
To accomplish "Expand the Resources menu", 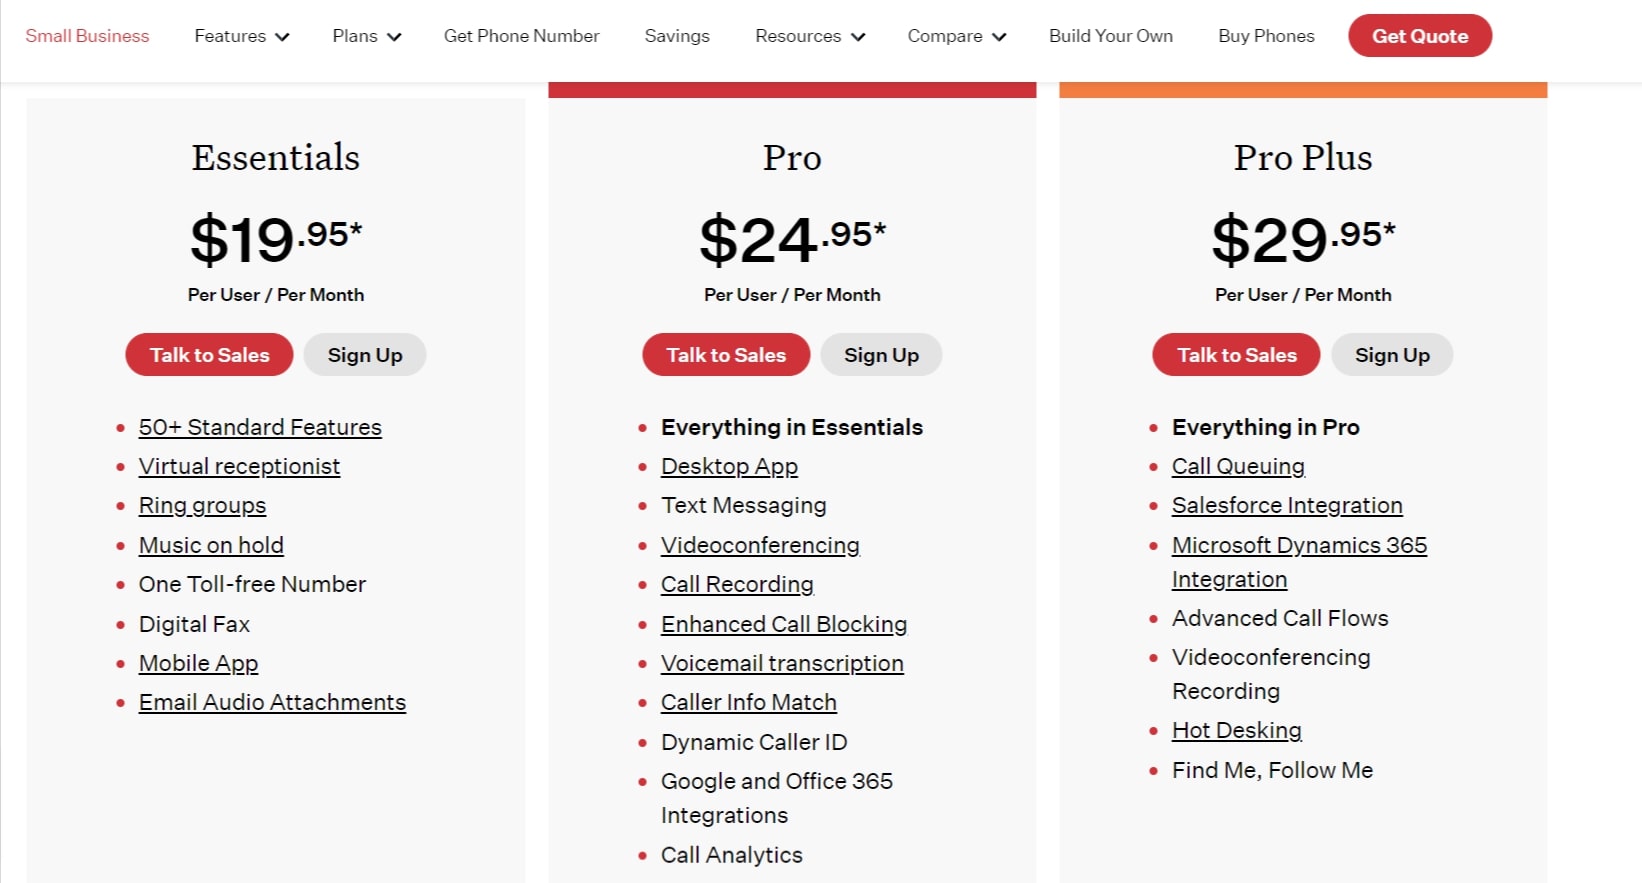I will [809, 36].
